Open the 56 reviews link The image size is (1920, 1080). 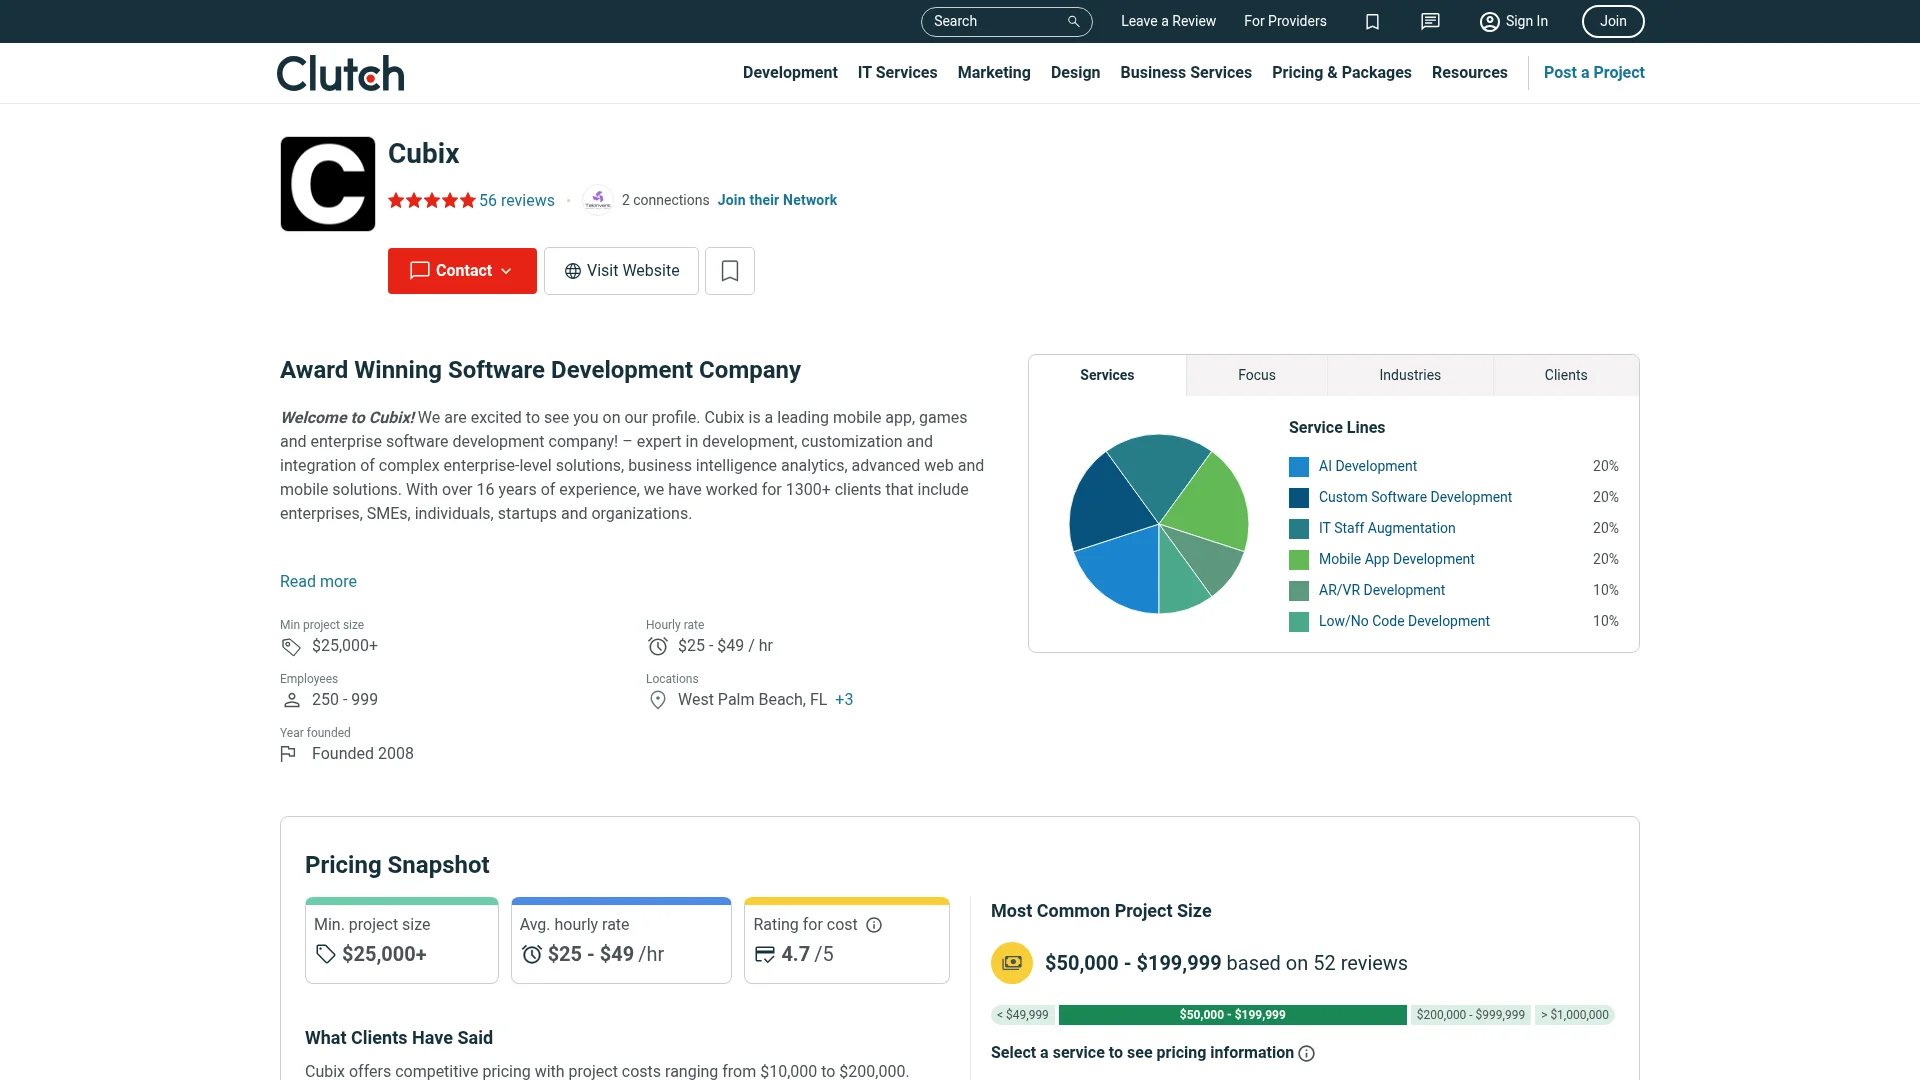click(516, 200)
